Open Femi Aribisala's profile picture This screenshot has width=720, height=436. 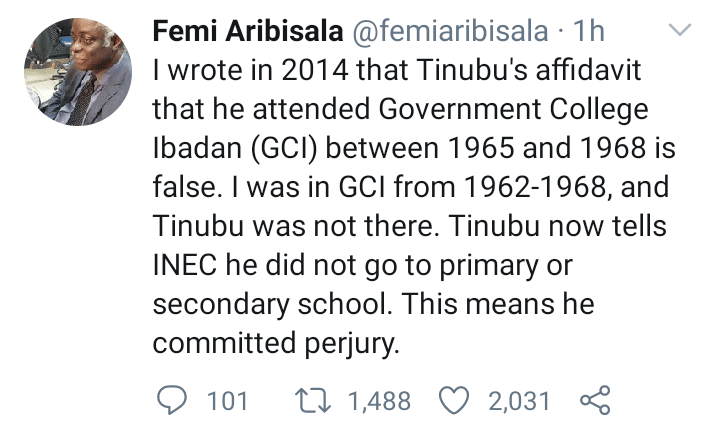coord(78,72)
